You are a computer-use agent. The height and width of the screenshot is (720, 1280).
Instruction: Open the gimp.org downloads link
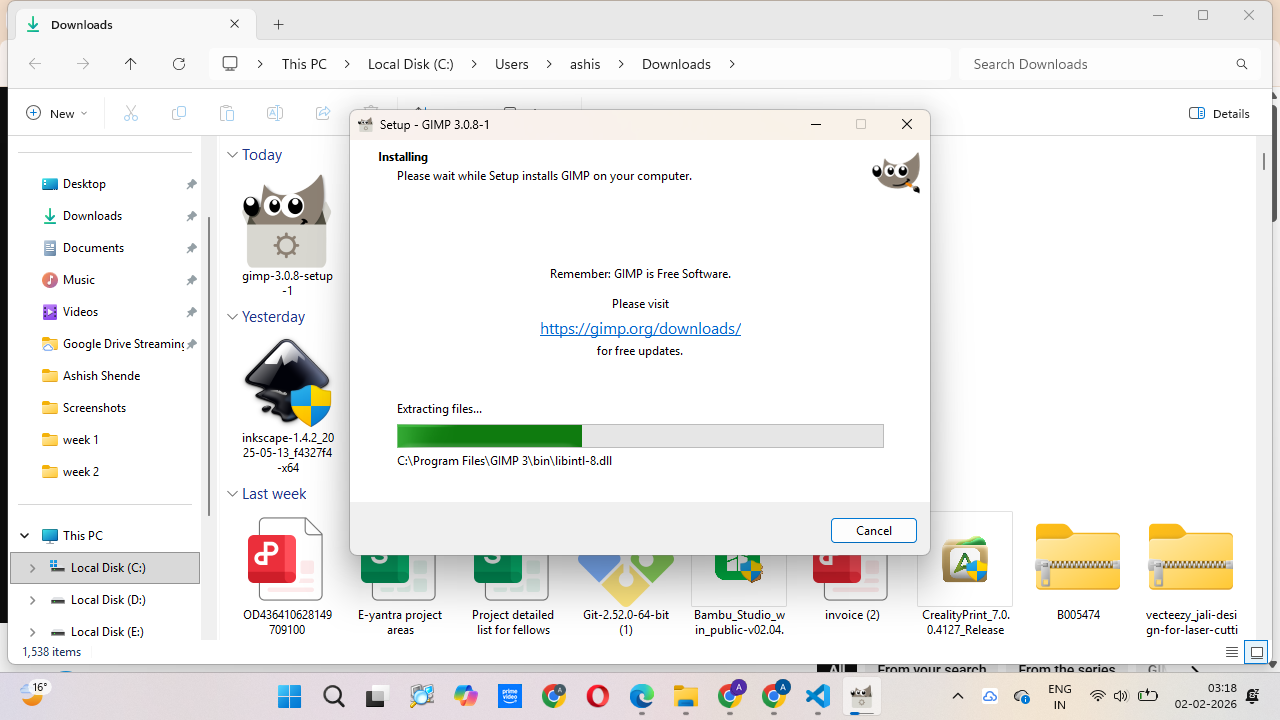(x=640, y=328)
